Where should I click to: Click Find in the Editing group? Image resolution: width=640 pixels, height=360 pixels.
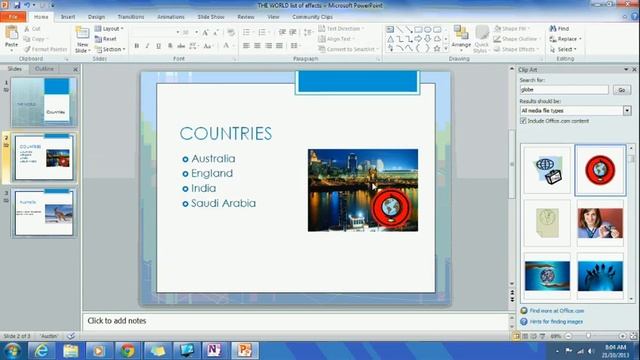coord(560,29)
